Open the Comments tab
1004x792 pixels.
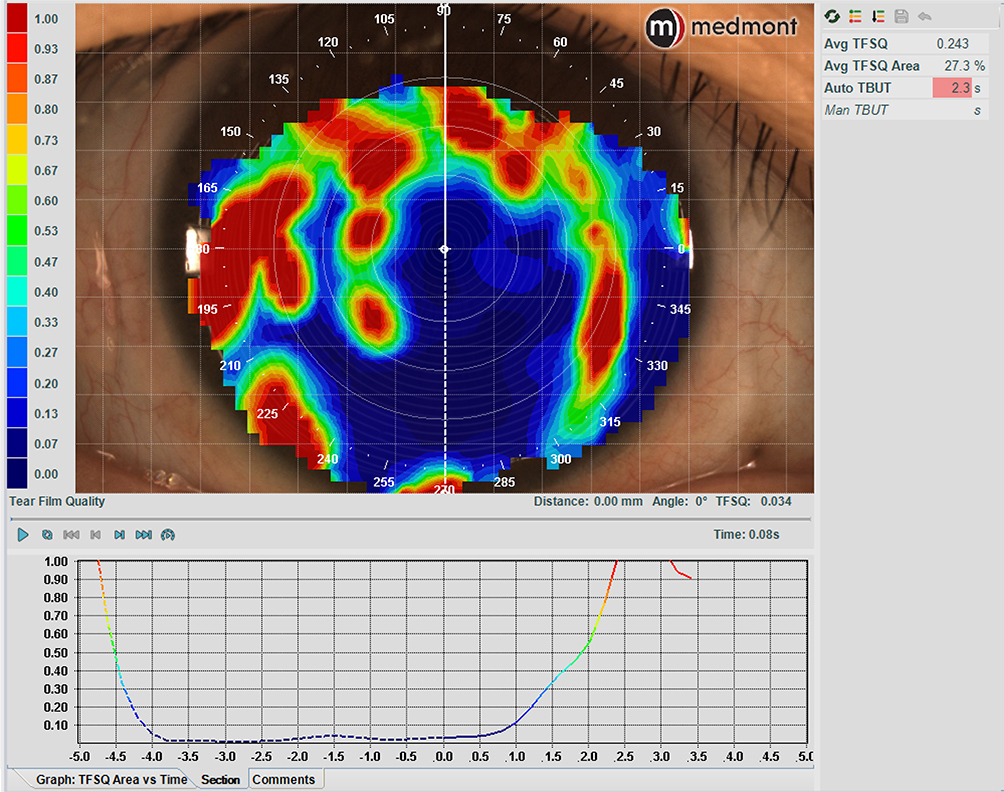[x=284, y=779]
